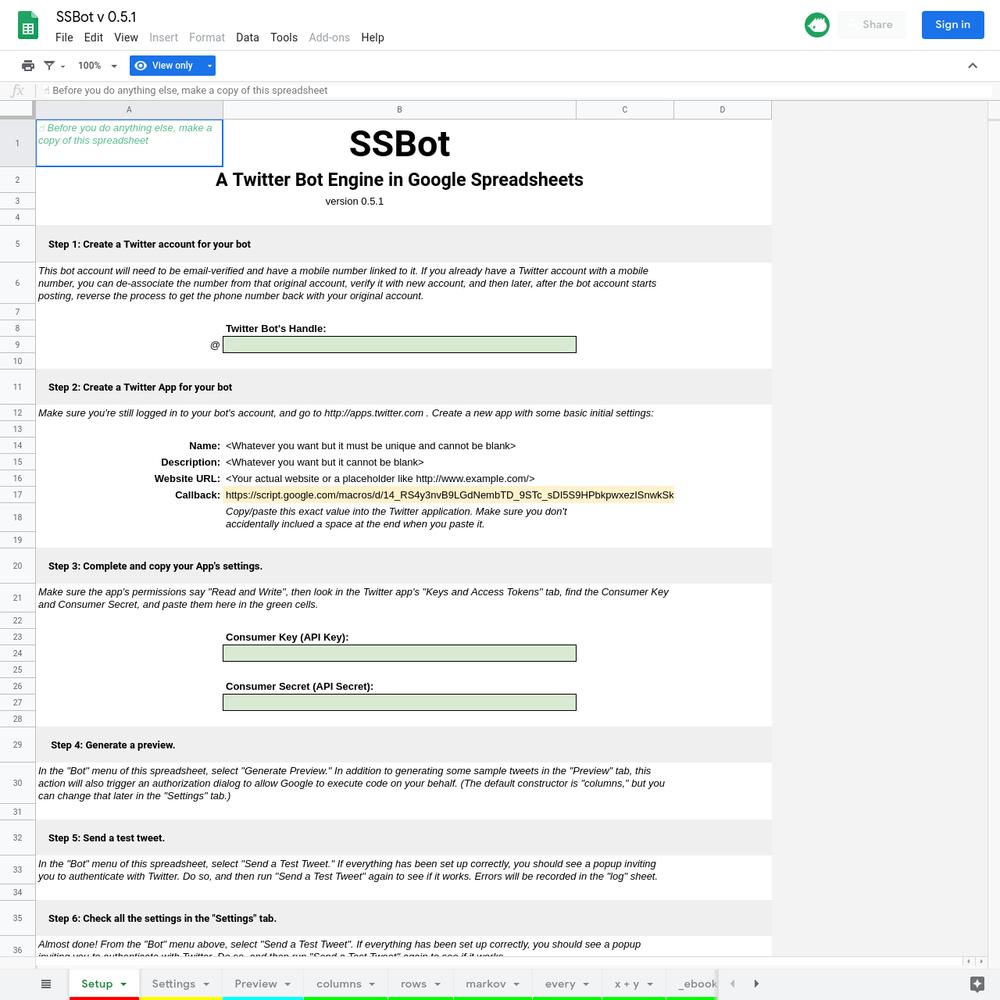
Task: Open the View only mode dropdown
Action: 209,66
